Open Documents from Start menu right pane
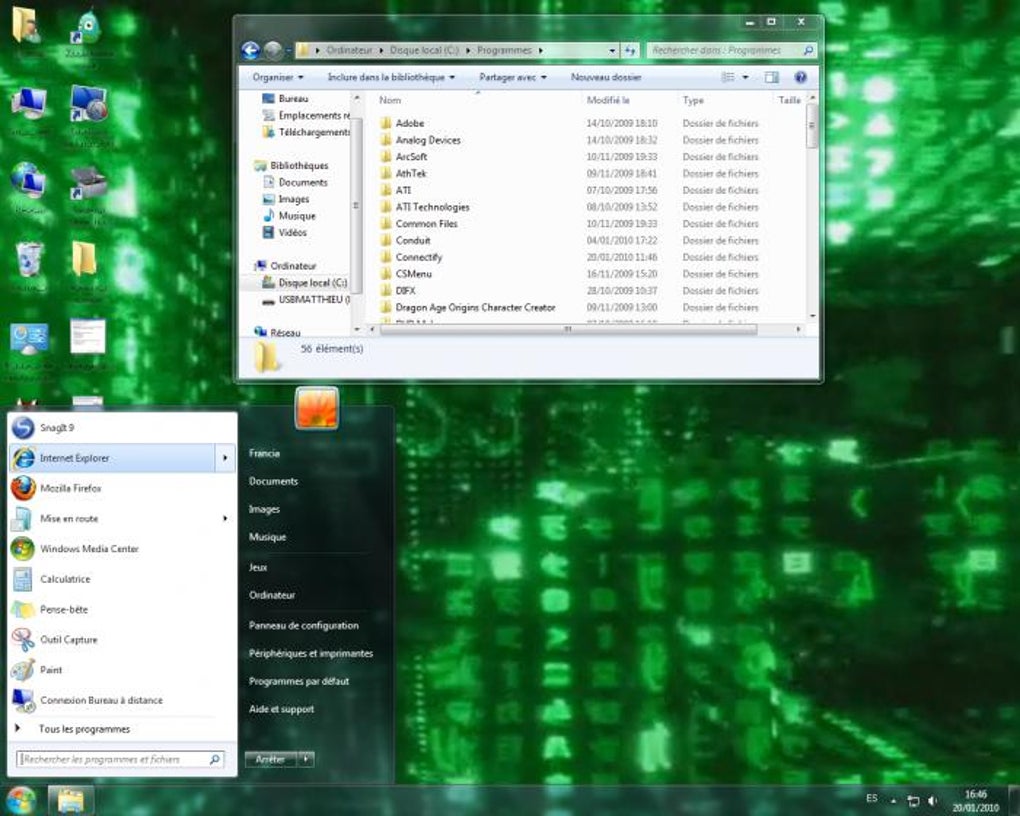Viewport: 1020px width, 816px height. (273, 482)
